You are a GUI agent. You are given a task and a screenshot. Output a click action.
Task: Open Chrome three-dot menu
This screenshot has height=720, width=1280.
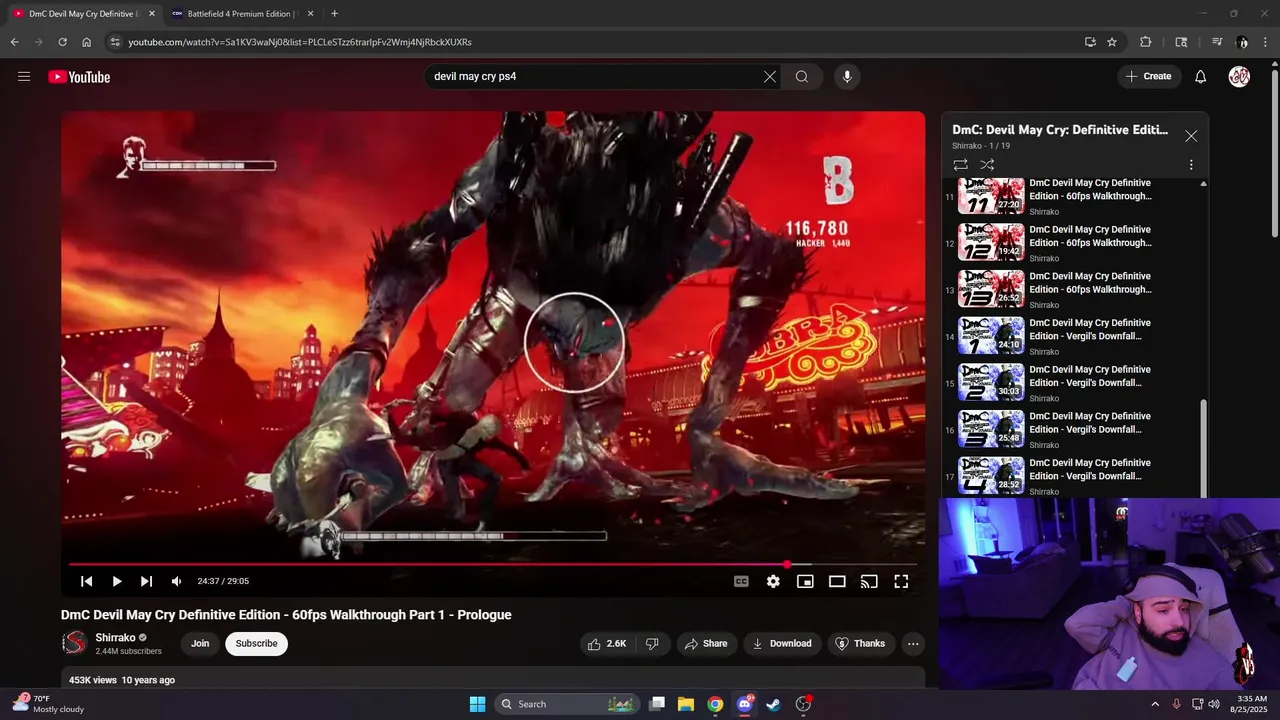tap(1266, 42)
